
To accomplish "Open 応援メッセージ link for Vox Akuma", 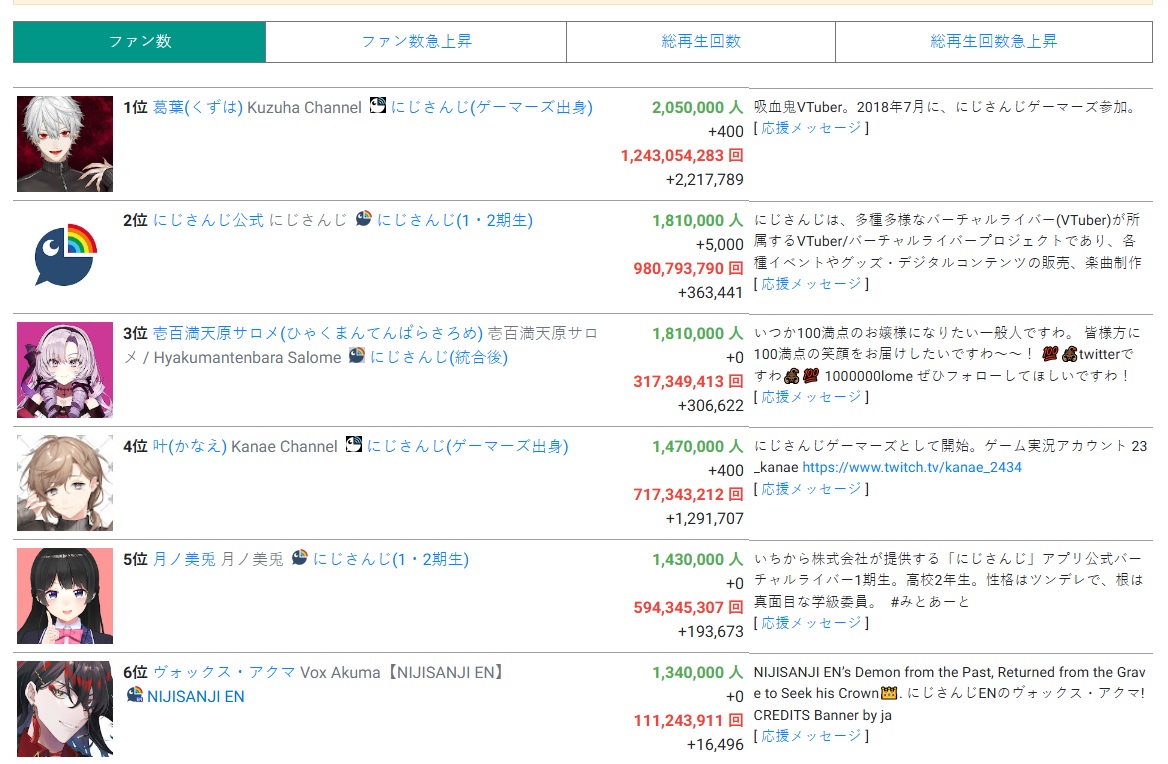I will pos(811,736).
